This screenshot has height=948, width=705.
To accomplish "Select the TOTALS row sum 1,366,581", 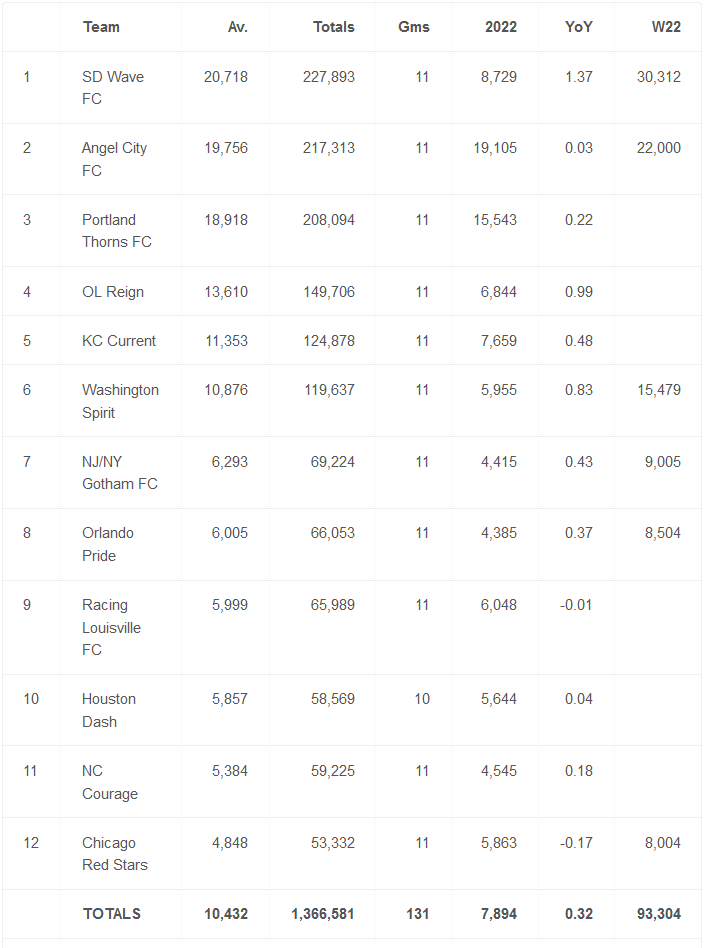I will [x=323, y=914].
